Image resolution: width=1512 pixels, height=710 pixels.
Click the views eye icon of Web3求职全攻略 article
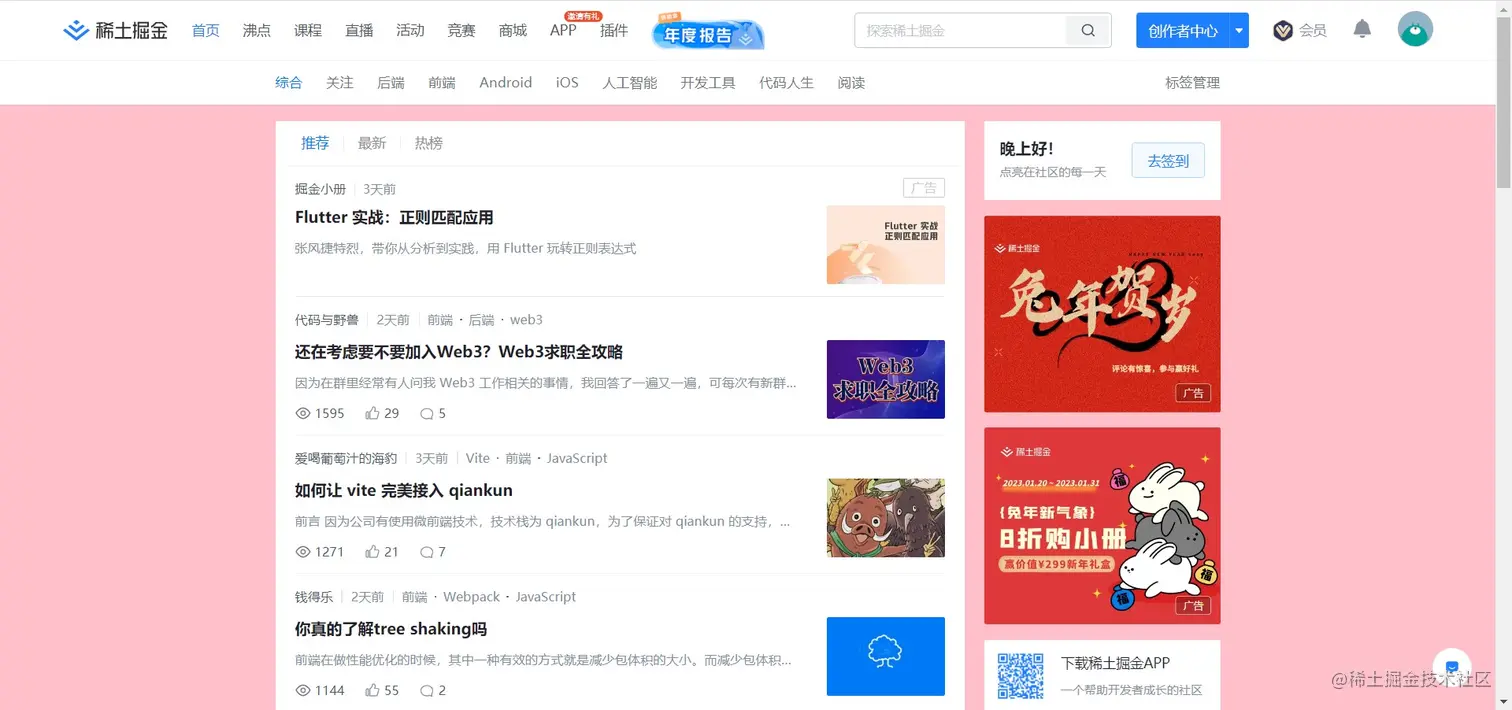[x=303, y=413]
